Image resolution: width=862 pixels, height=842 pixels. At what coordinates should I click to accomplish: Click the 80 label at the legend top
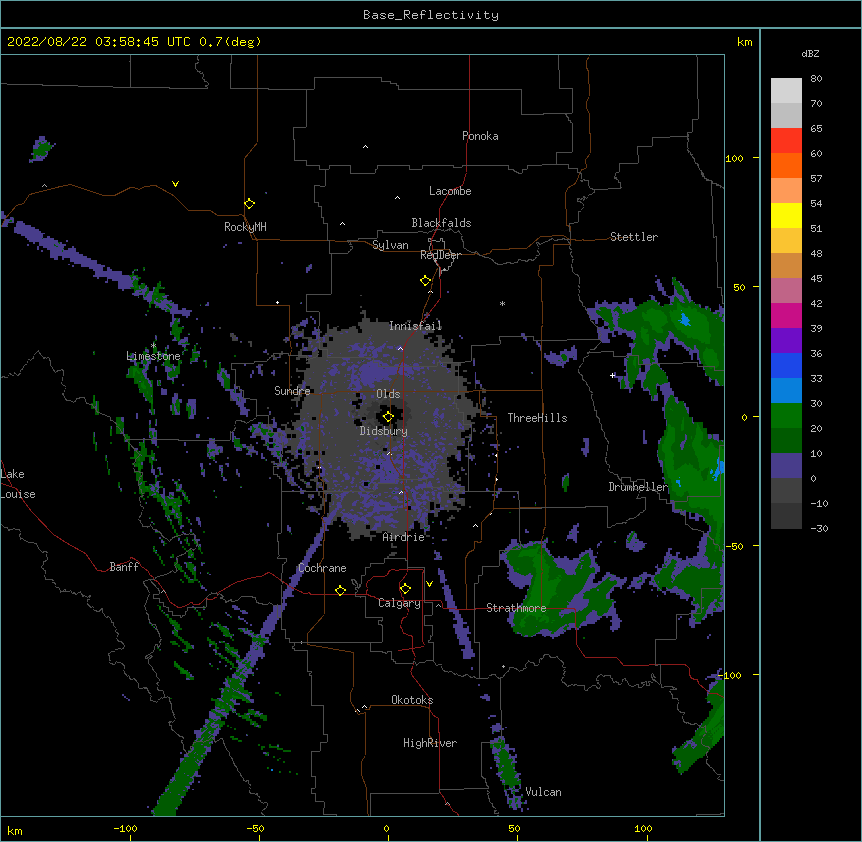(816, 79)
